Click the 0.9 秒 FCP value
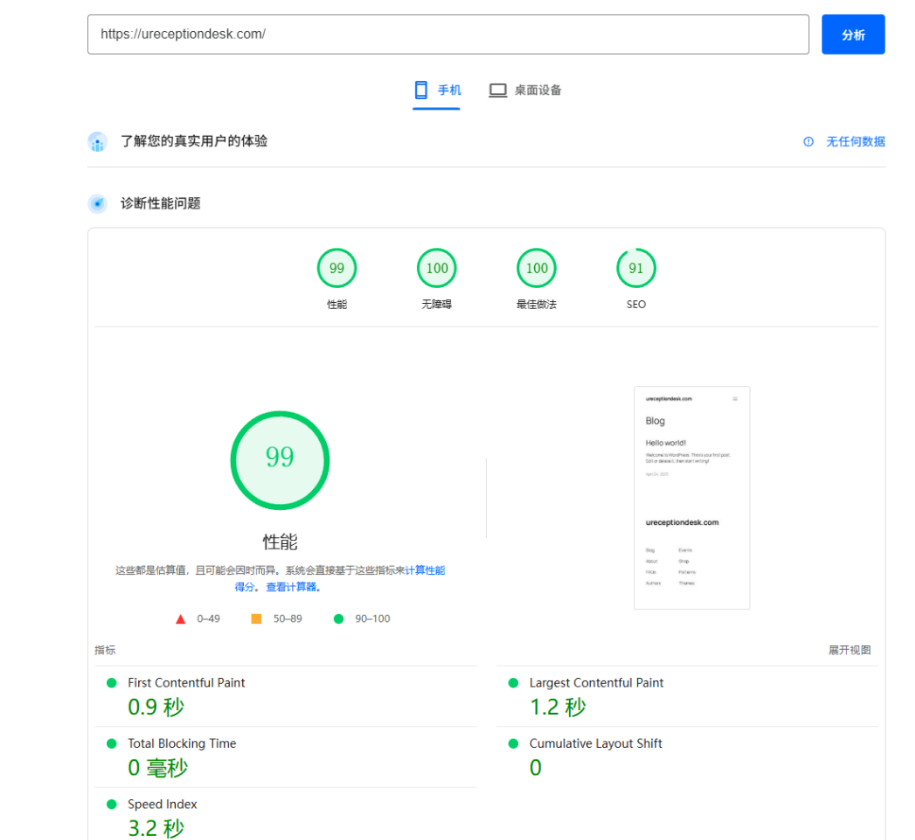This screenshot has width=915, height=840. tap(156, 707)
